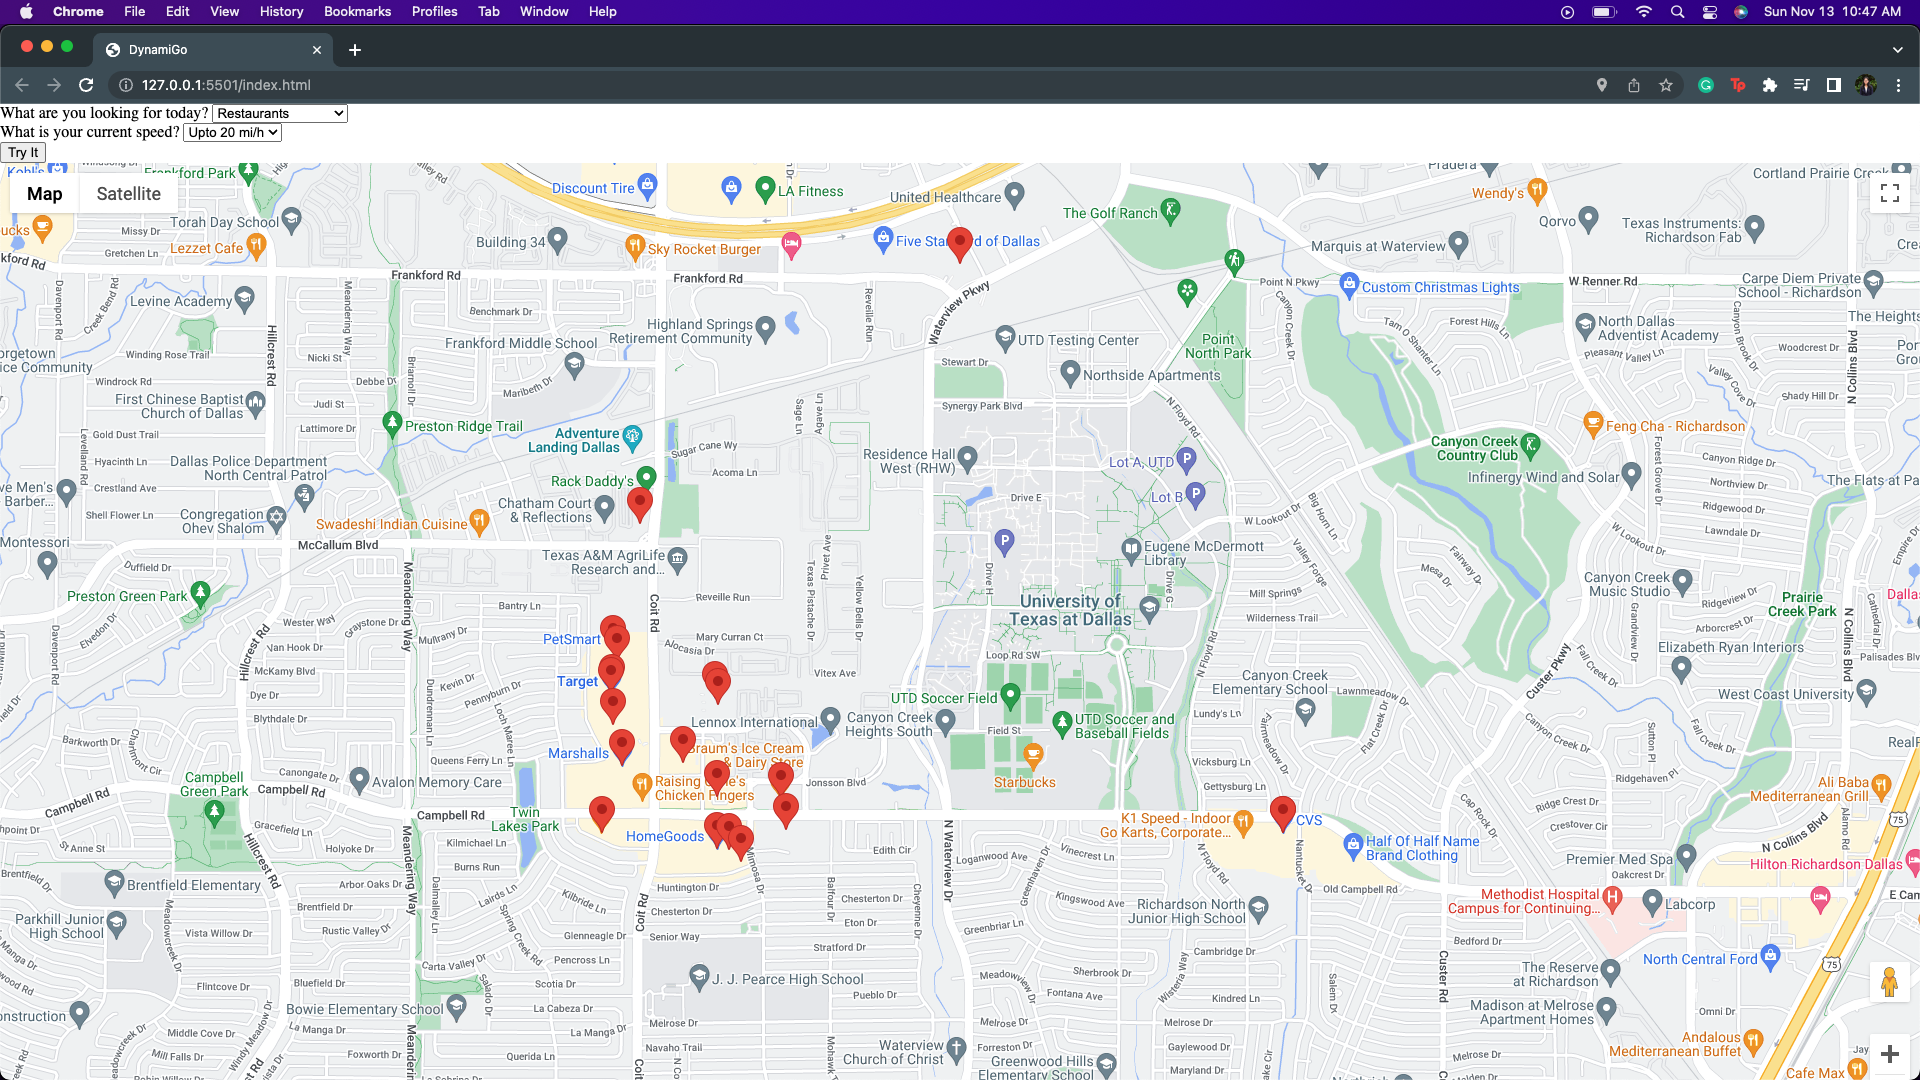The width and height of the screenshot is (1920, 1080).
Task: Open the History menu
Action: coord(281,11)
